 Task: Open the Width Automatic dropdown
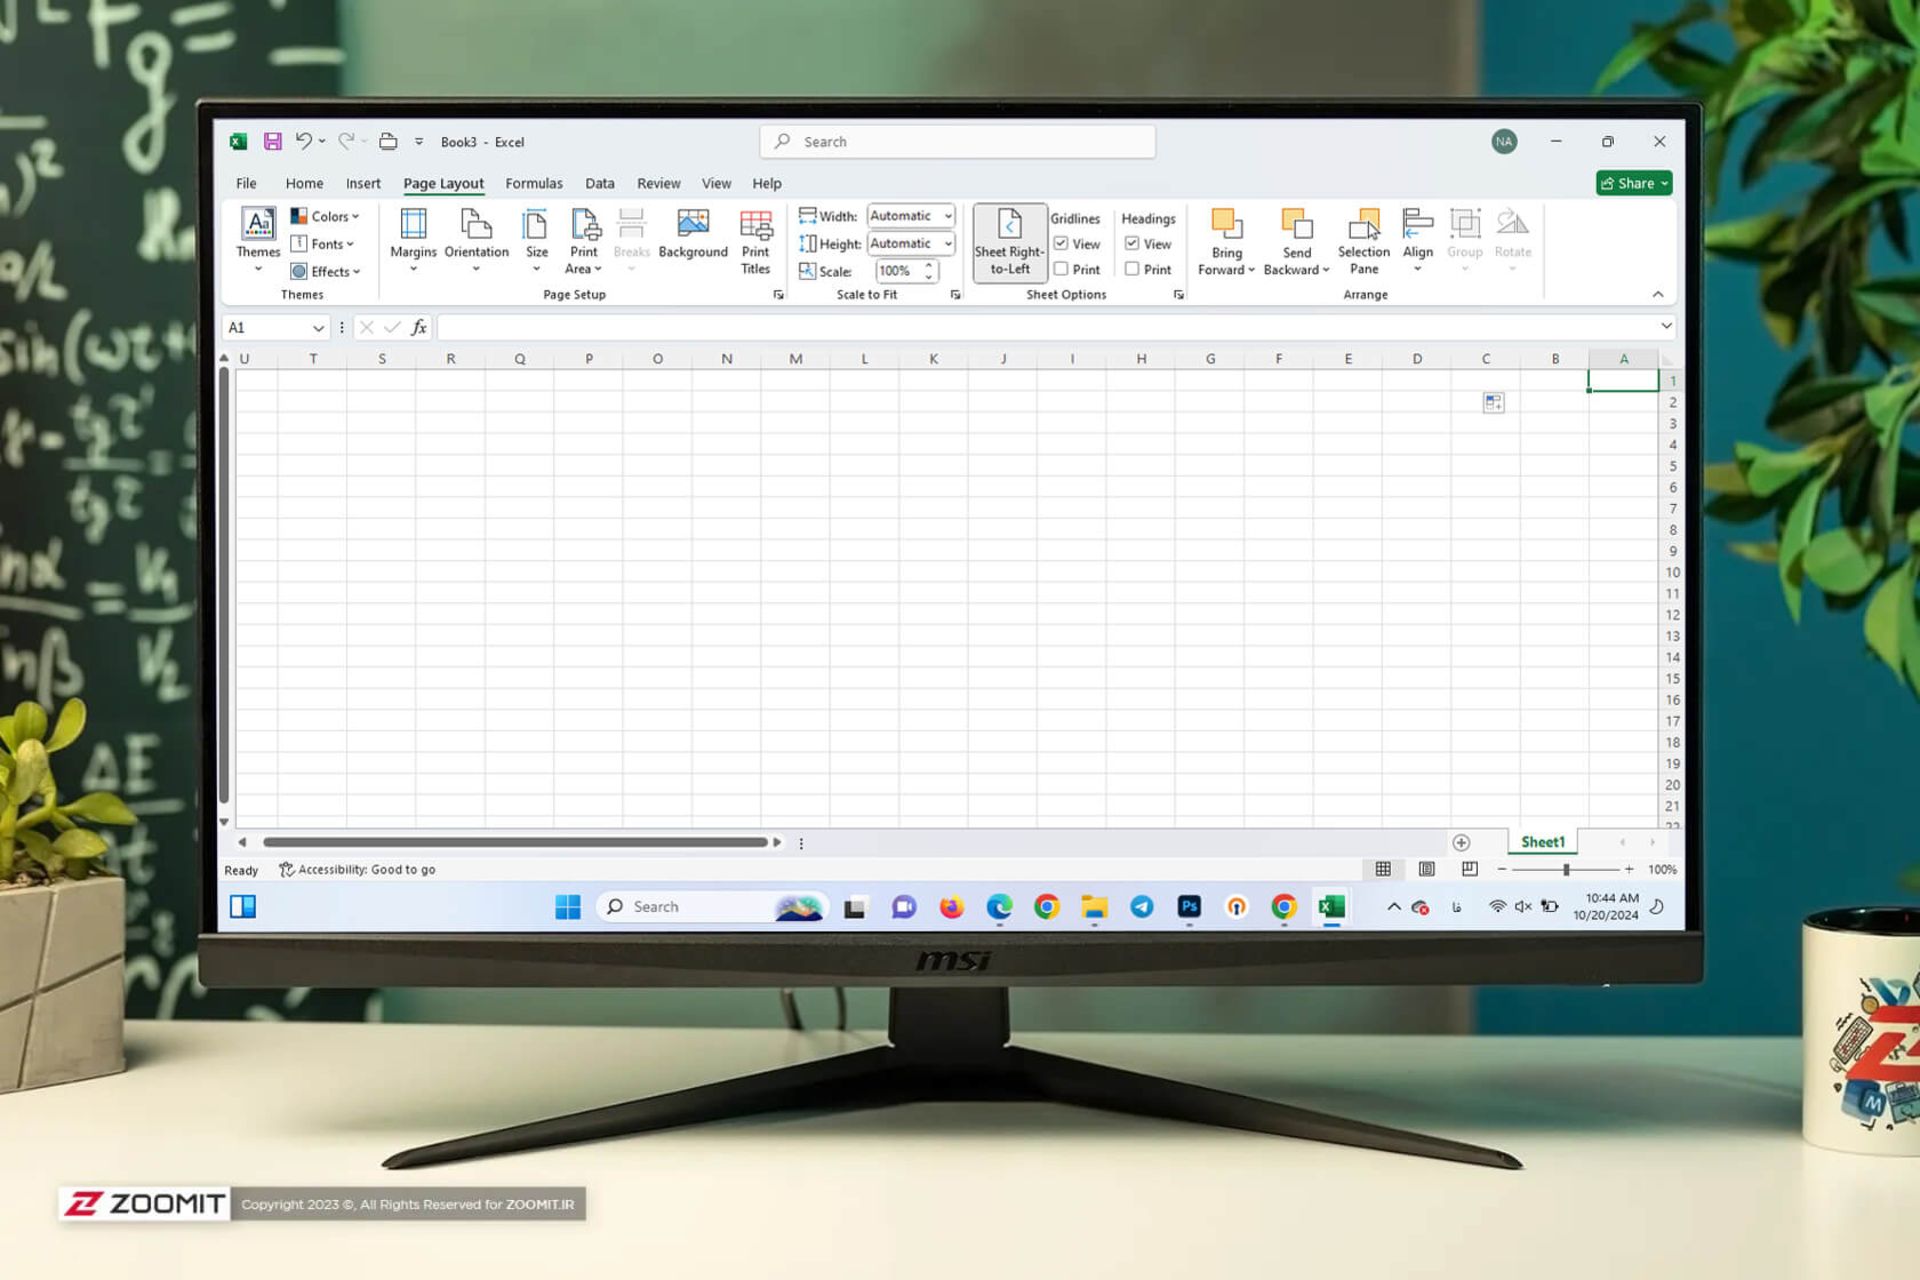(x=947, y=216)
